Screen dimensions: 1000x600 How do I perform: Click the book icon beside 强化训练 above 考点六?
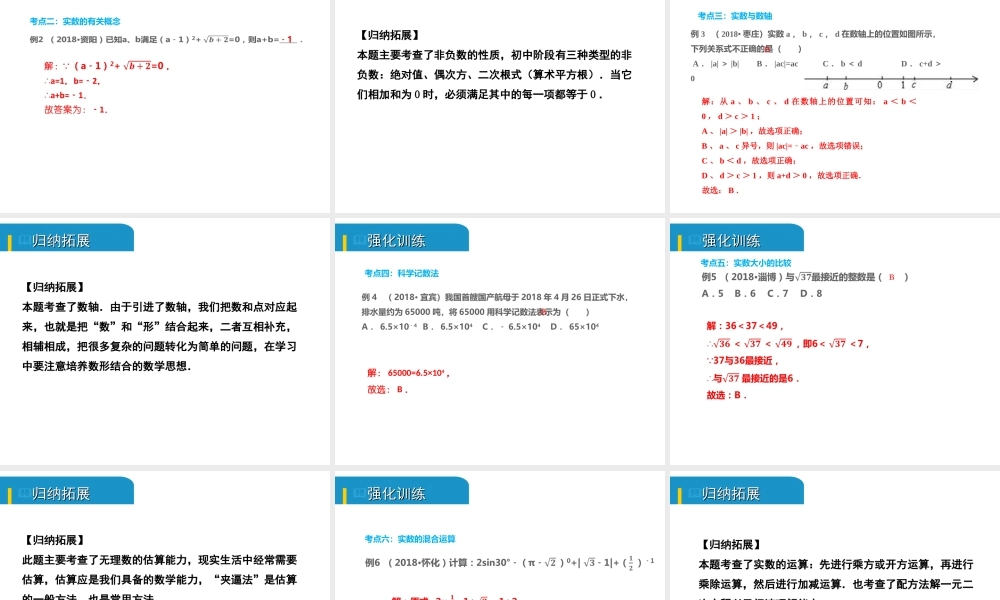point(359,493)
